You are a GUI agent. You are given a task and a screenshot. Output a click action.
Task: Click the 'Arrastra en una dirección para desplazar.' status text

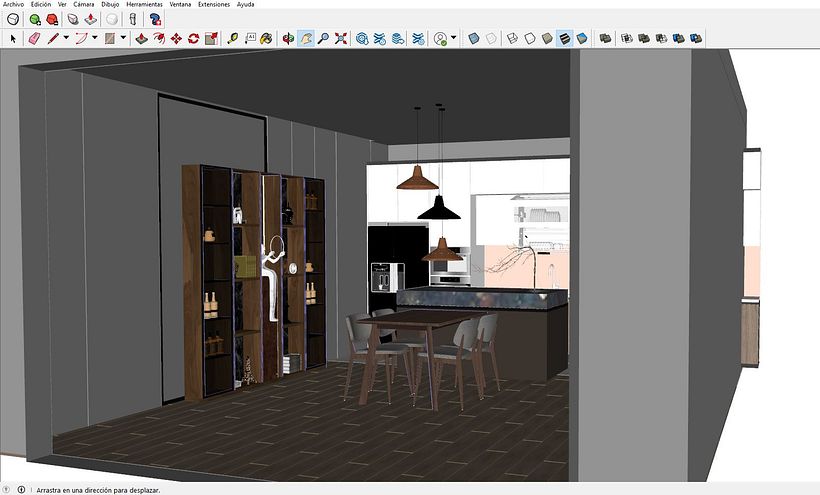(98, 490)
